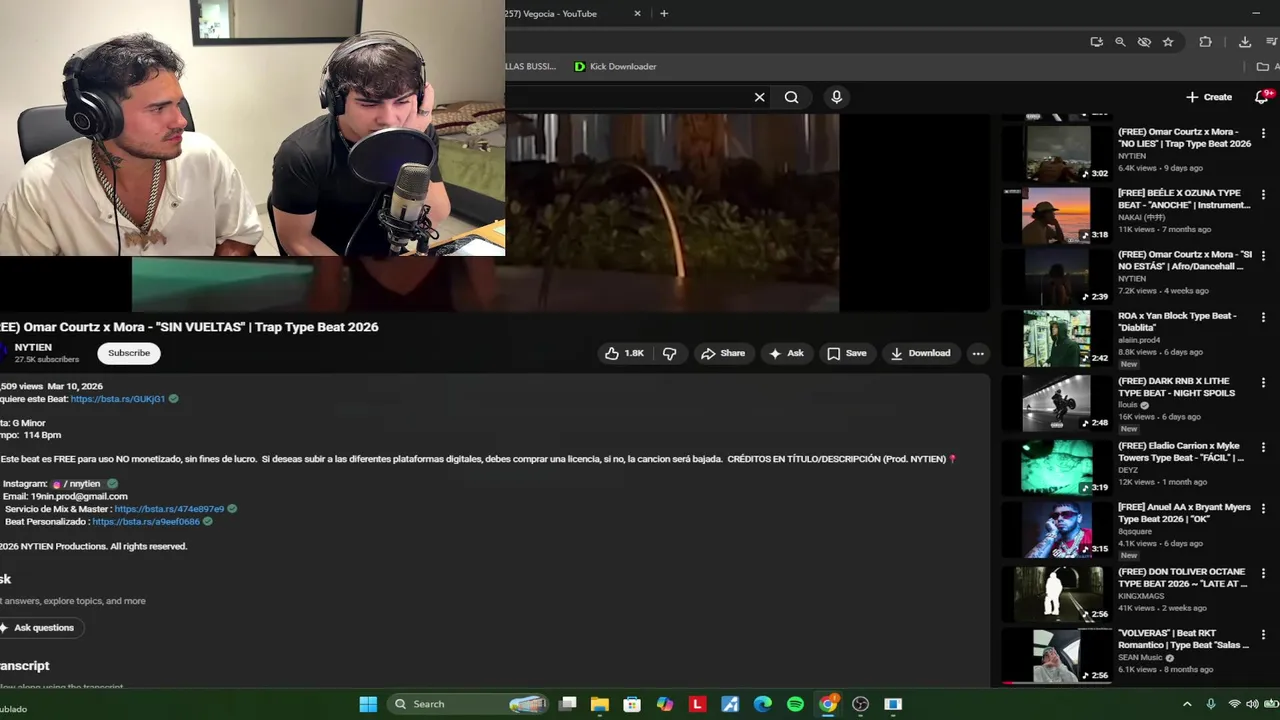This screenshot has width=1280, height=720.
Task: Open File Explorer from taskbar
Action: 600,704
